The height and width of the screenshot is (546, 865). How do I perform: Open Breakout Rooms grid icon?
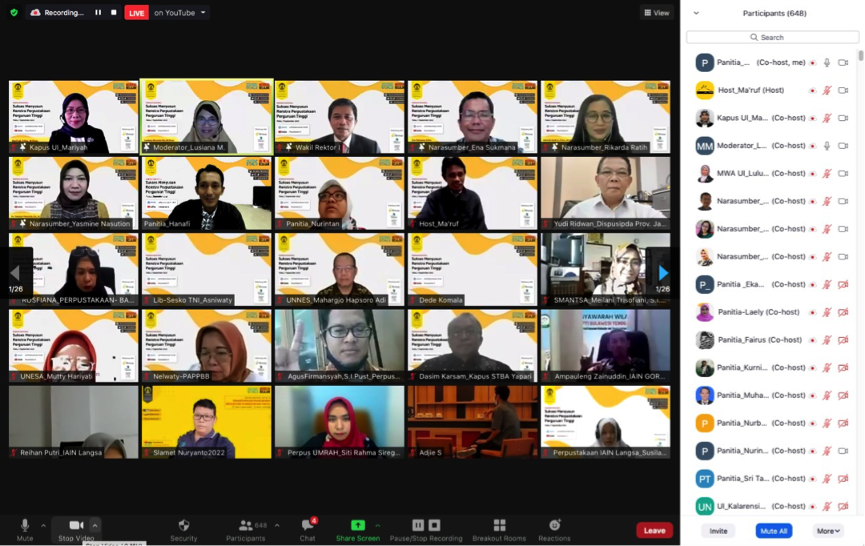tap(499, 525)
